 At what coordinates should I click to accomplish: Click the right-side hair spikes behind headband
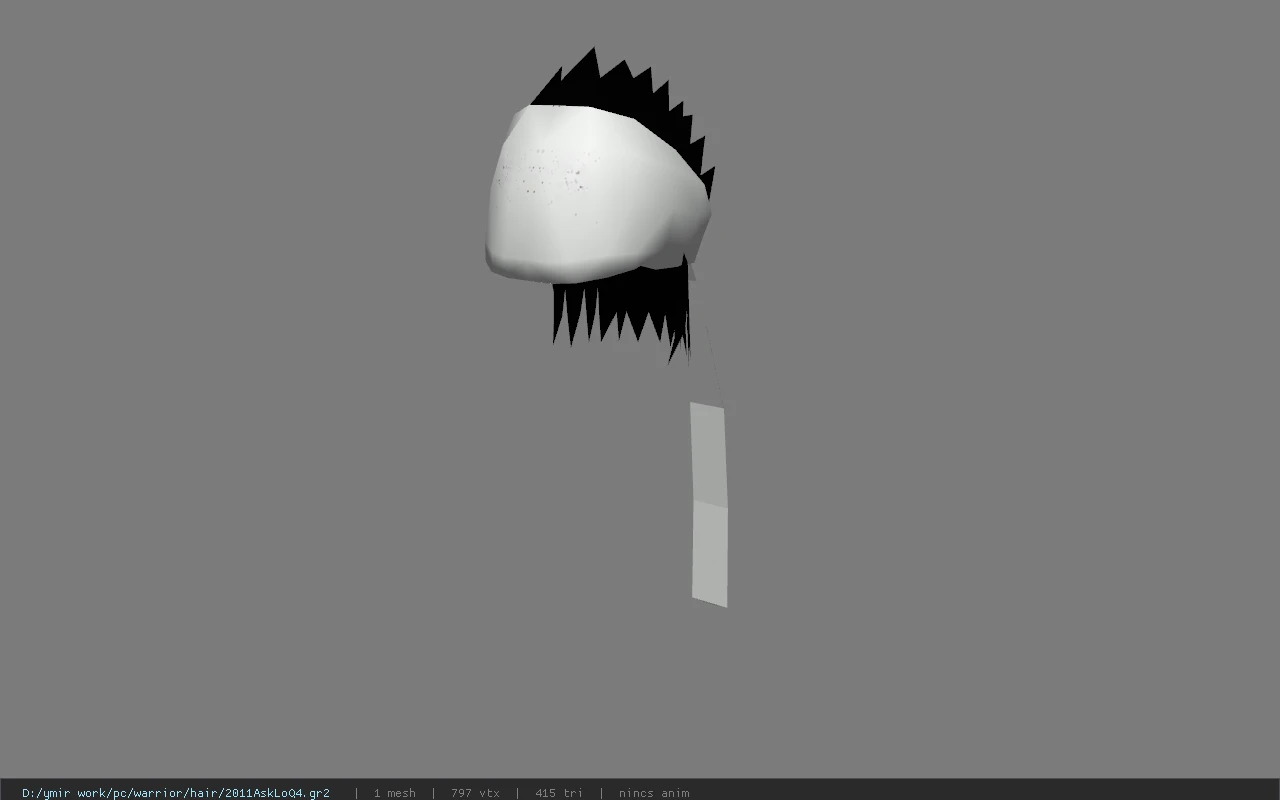(697, 150)
